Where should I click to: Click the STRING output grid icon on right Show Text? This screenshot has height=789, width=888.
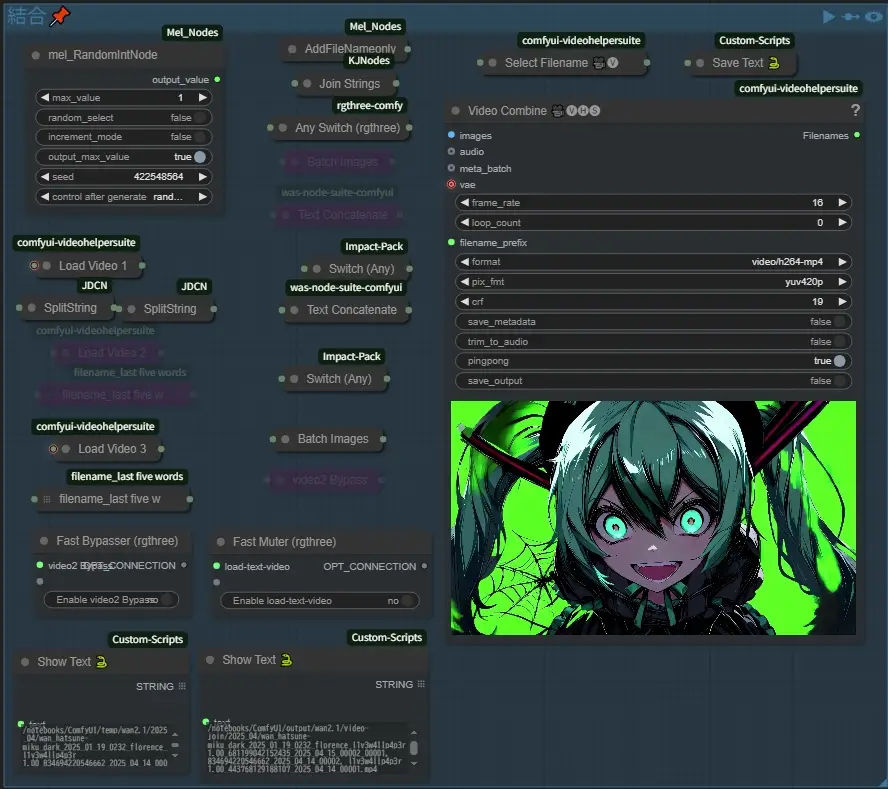(421, 684)
